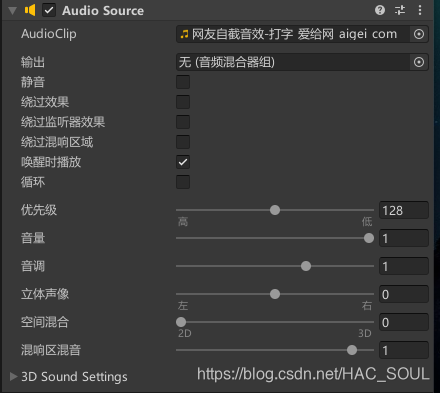Click the 循环 property label

pos(33,182)
